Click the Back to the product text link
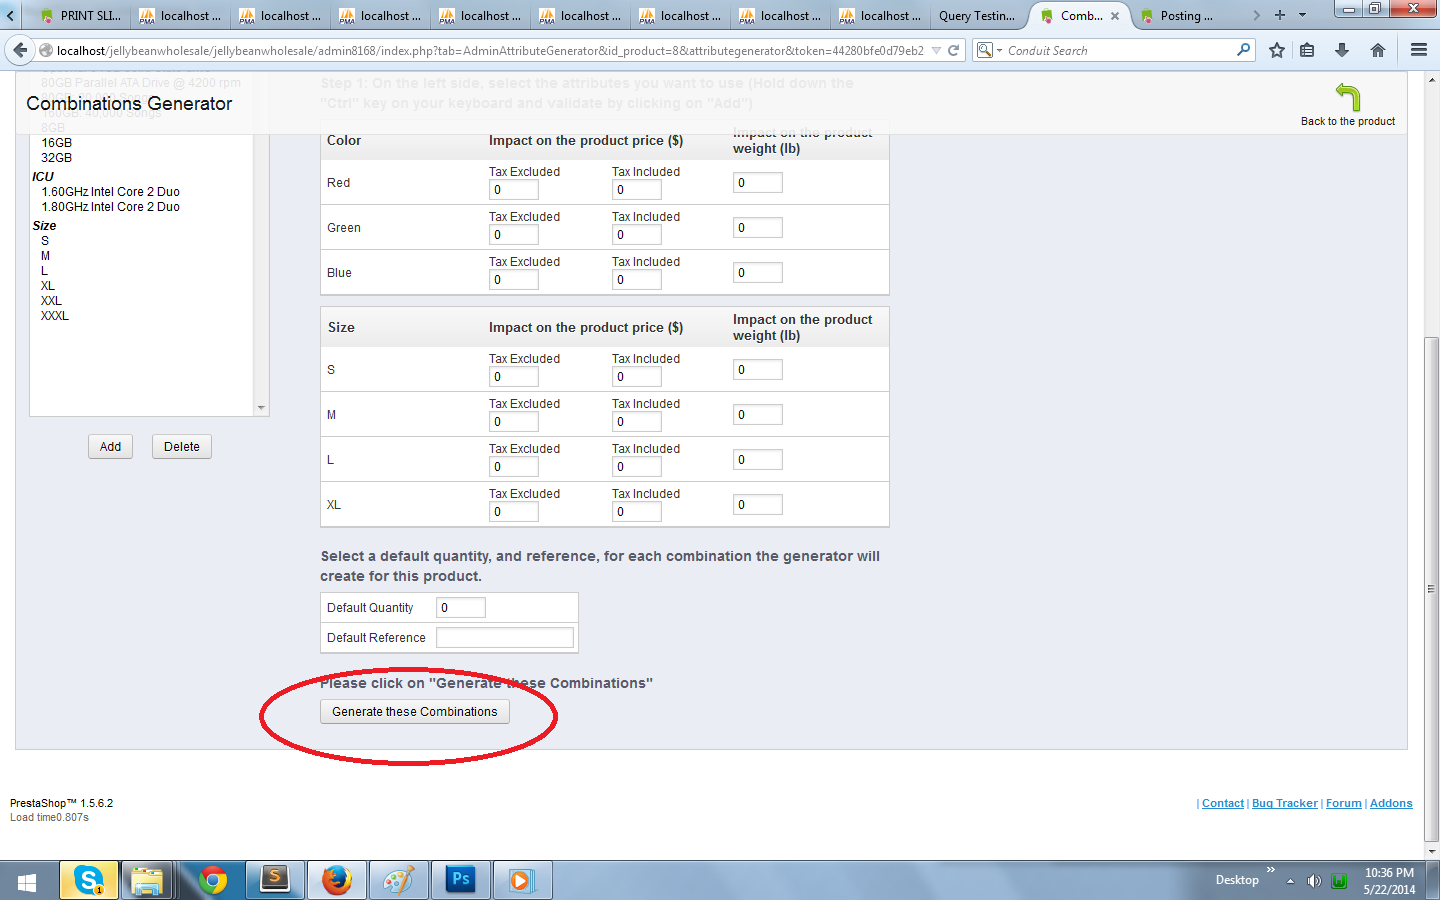Viewport: 1440px width, 900px height. [x=1348, y=121]
